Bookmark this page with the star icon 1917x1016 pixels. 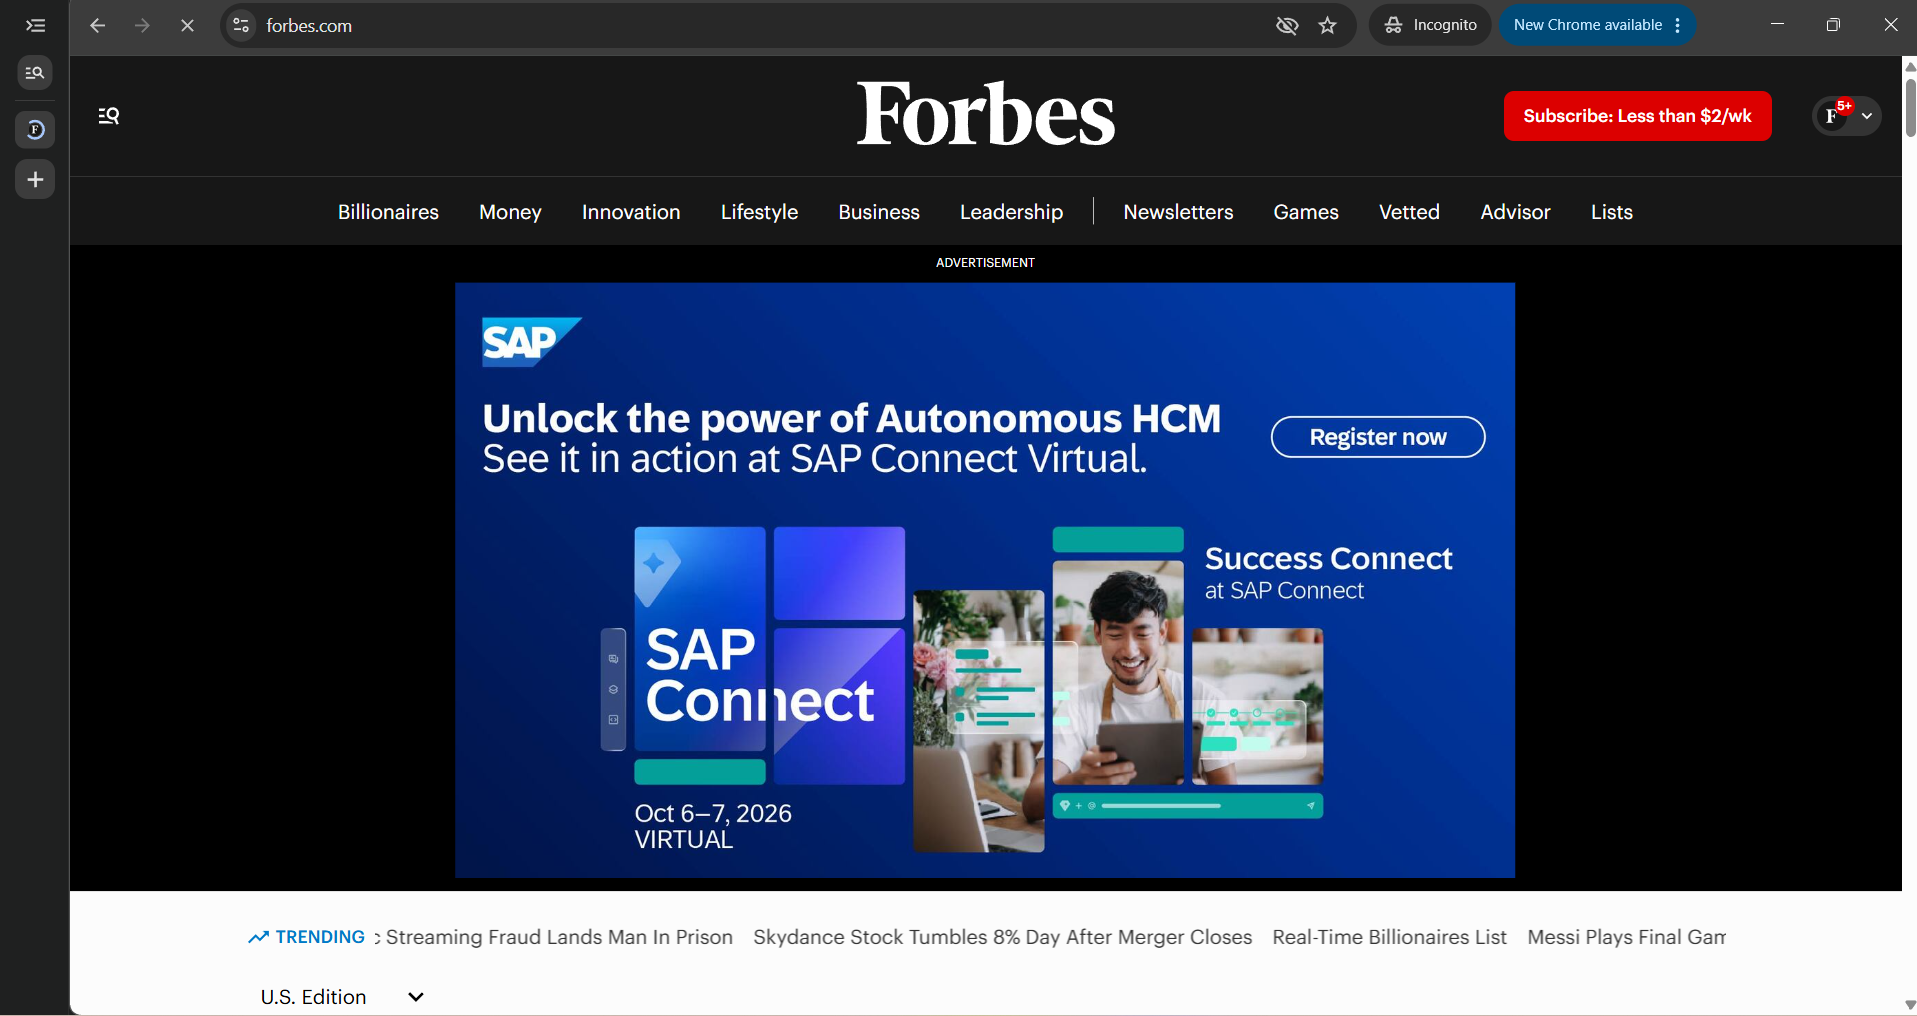1328,26
